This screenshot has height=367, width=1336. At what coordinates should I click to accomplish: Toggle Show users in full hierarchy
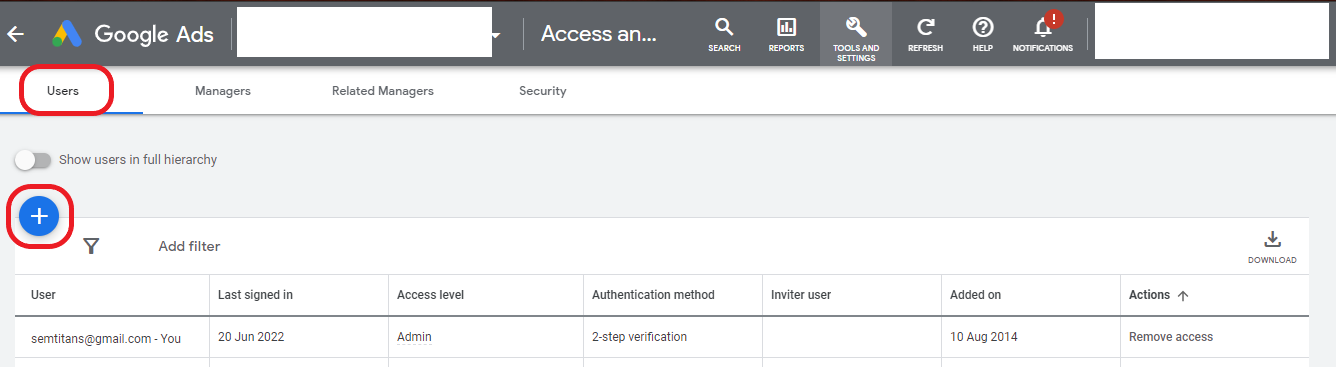point(32,160)
